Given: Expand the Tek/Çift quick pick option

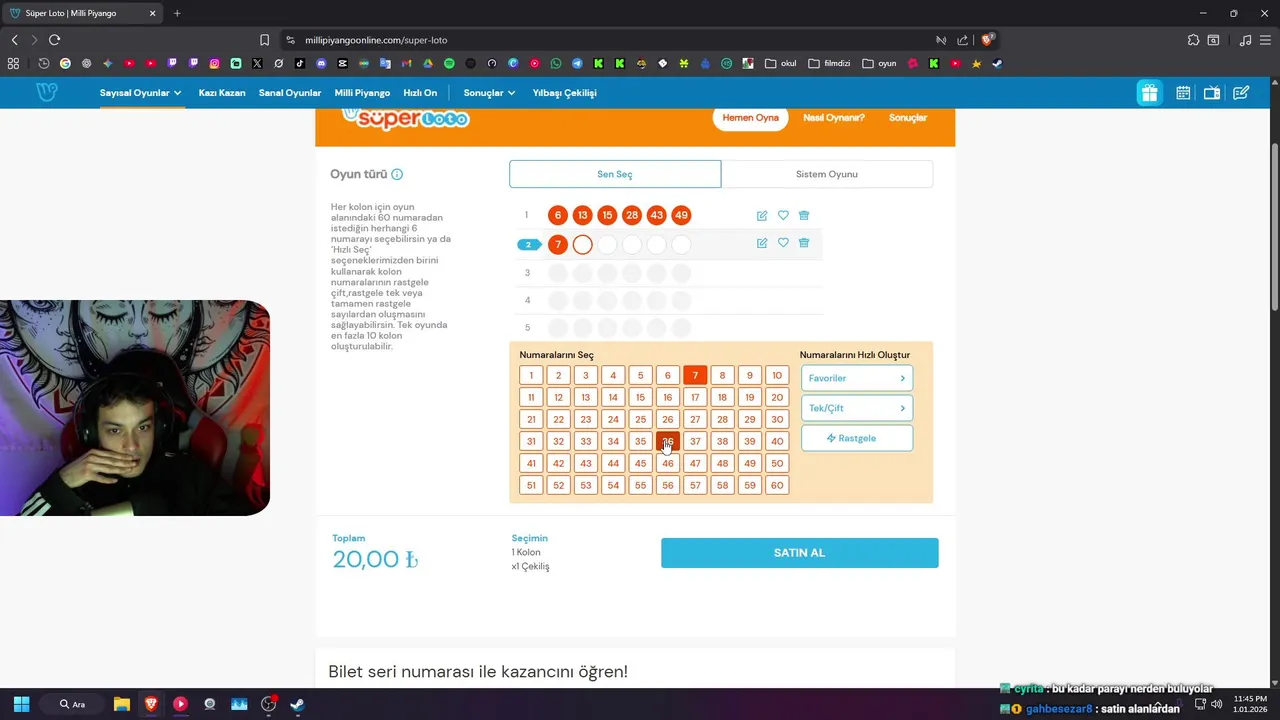Looking at the screenshot, I should (857, 408).
